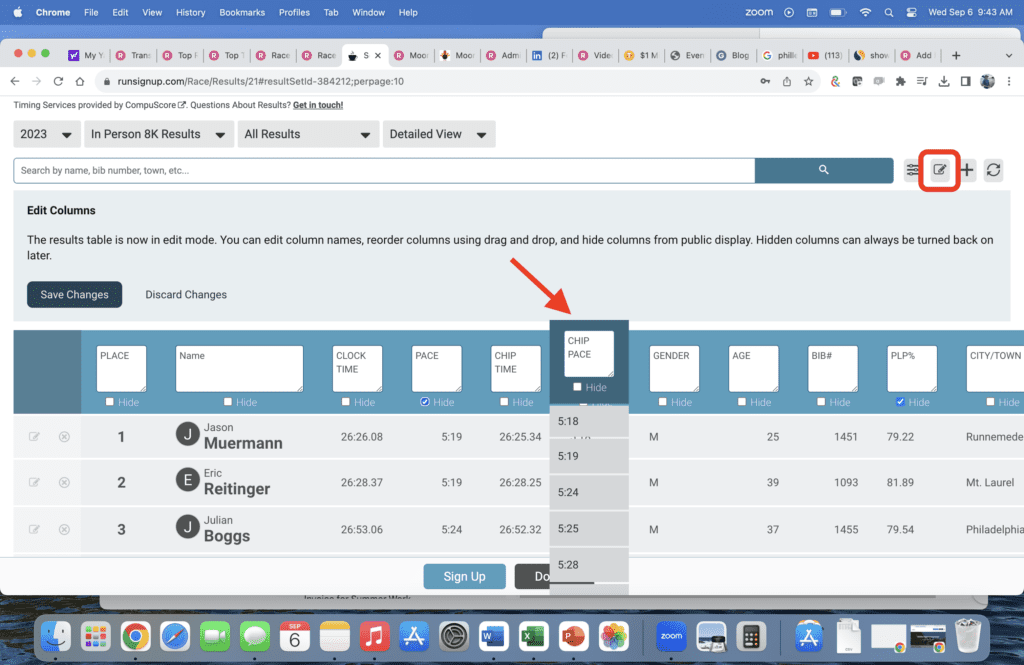Click the Sign Up button
Image resolution: width=1024 pixels, height=665 pixels.
pos(464,576)
